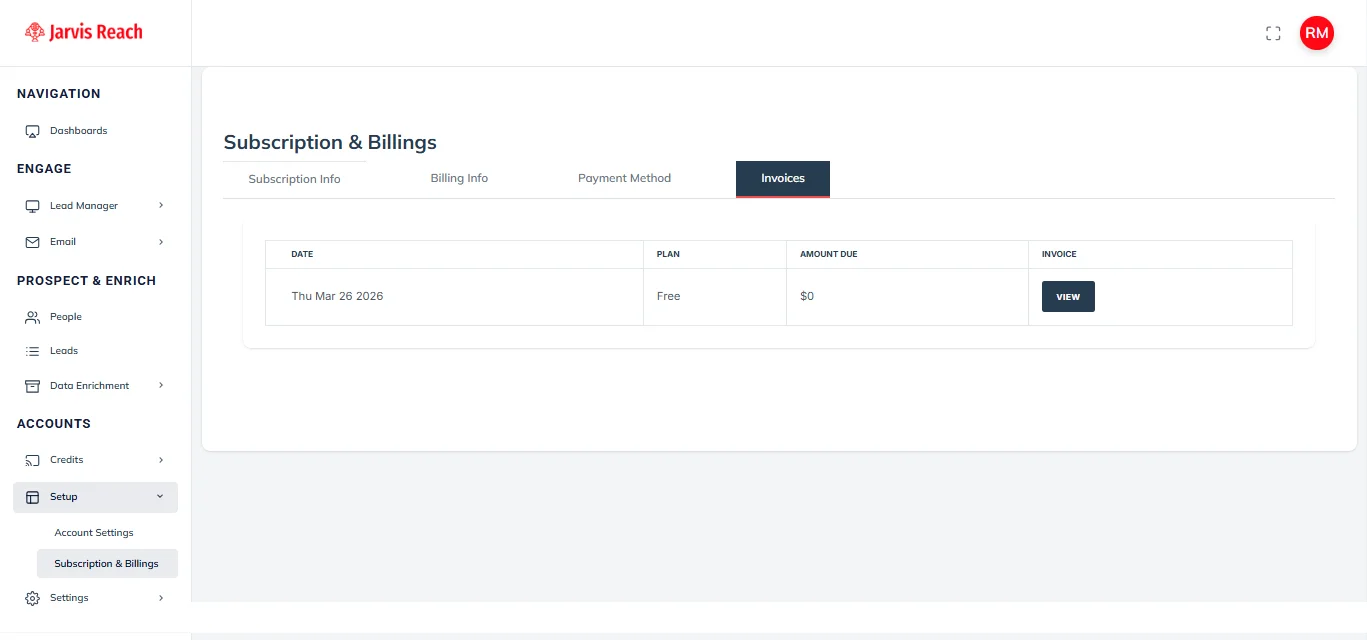Select the Leads list icon
1367x640 pixels.
point(31,350)
